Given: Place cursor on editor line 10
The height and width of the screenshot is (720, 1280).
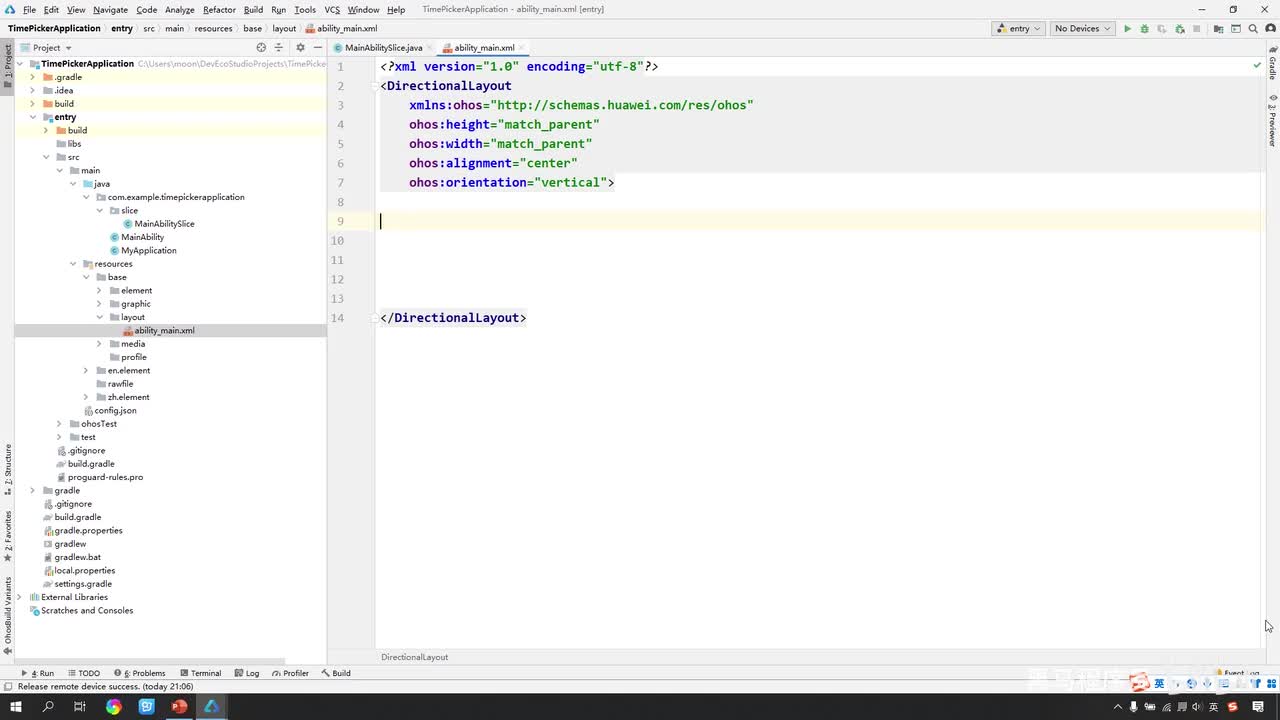Looking at the screenshot, I should pos(818,240).
